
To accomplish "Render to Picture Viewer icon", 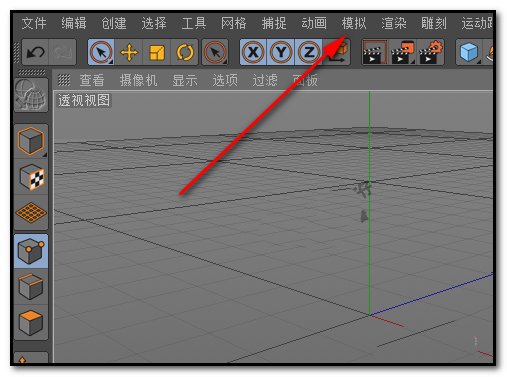I will click(x=402, y=52).
